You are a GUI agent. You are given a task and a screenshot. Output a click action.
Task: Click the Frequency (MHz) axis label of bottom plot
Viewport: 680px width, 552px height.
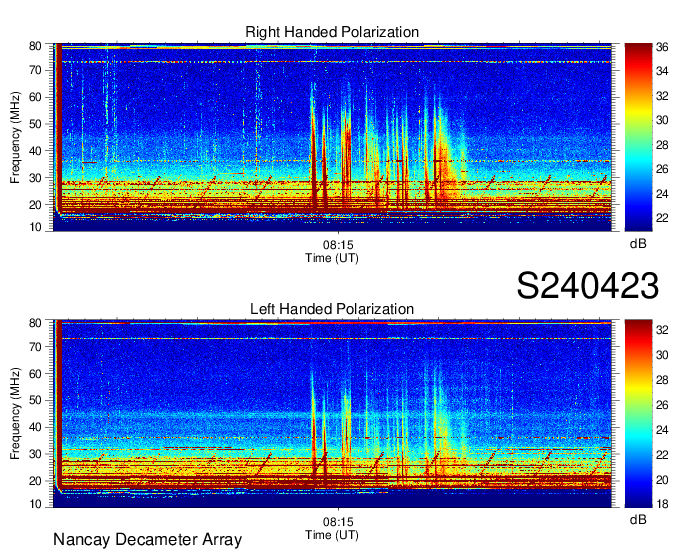[15, 414]
